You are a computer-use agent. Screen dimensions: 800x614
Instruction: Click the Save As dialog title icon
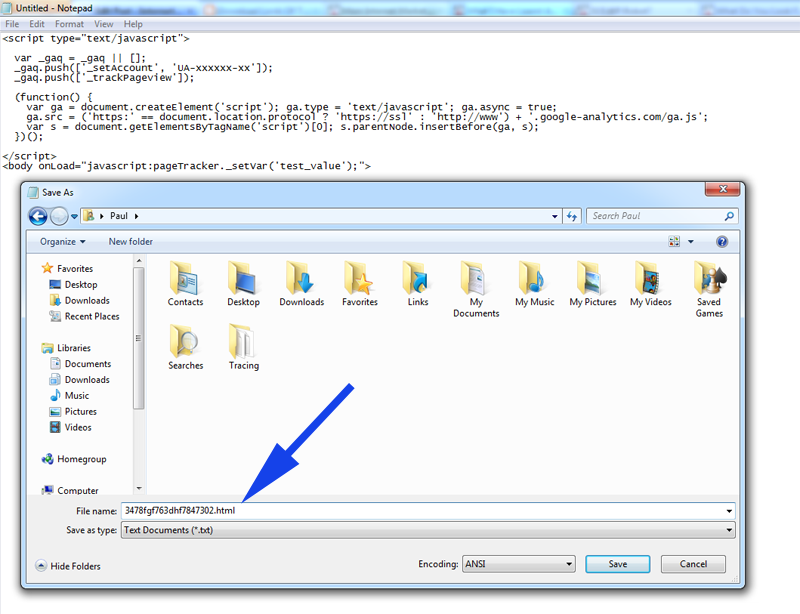pos(33,192)
